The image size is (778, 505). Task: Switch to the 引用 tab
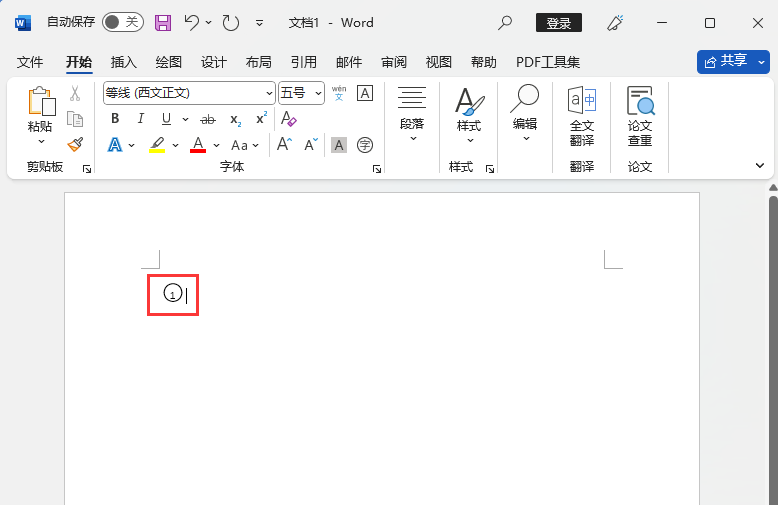pyautogui.click(x=304, y=62)
